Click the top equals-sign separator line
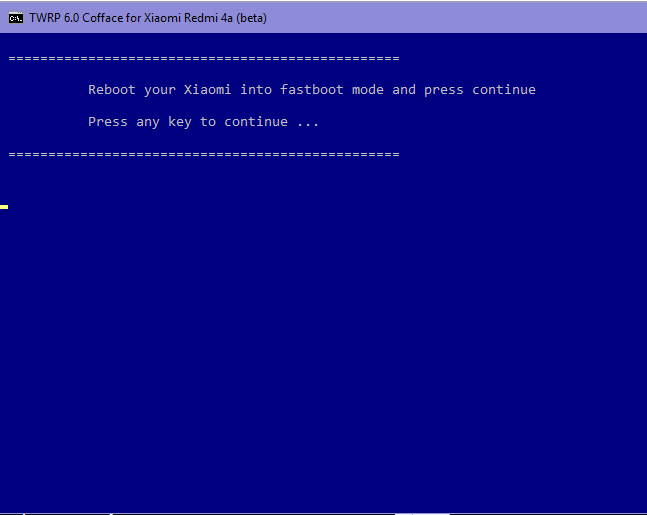Image resolution: width=647 pixels, height=515 pixels. coord(203,58)
